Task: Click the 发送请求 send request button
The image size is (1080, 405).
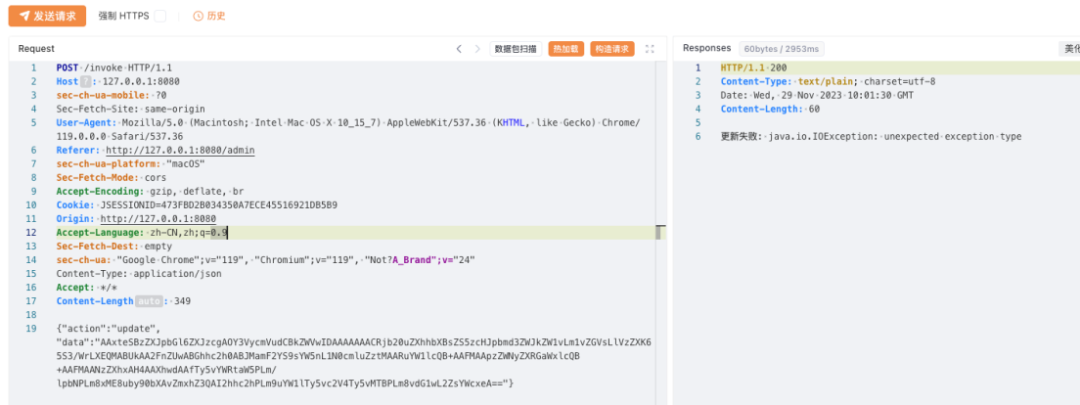Action: [x=47, y=16]
